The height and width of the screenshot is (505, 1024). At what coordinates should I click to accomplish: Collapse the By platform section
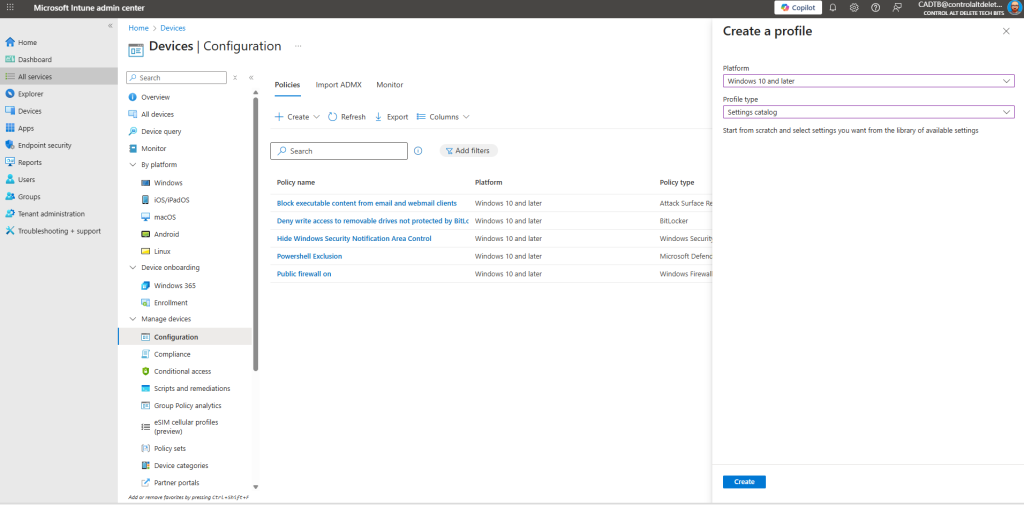[x=133, y=165]
